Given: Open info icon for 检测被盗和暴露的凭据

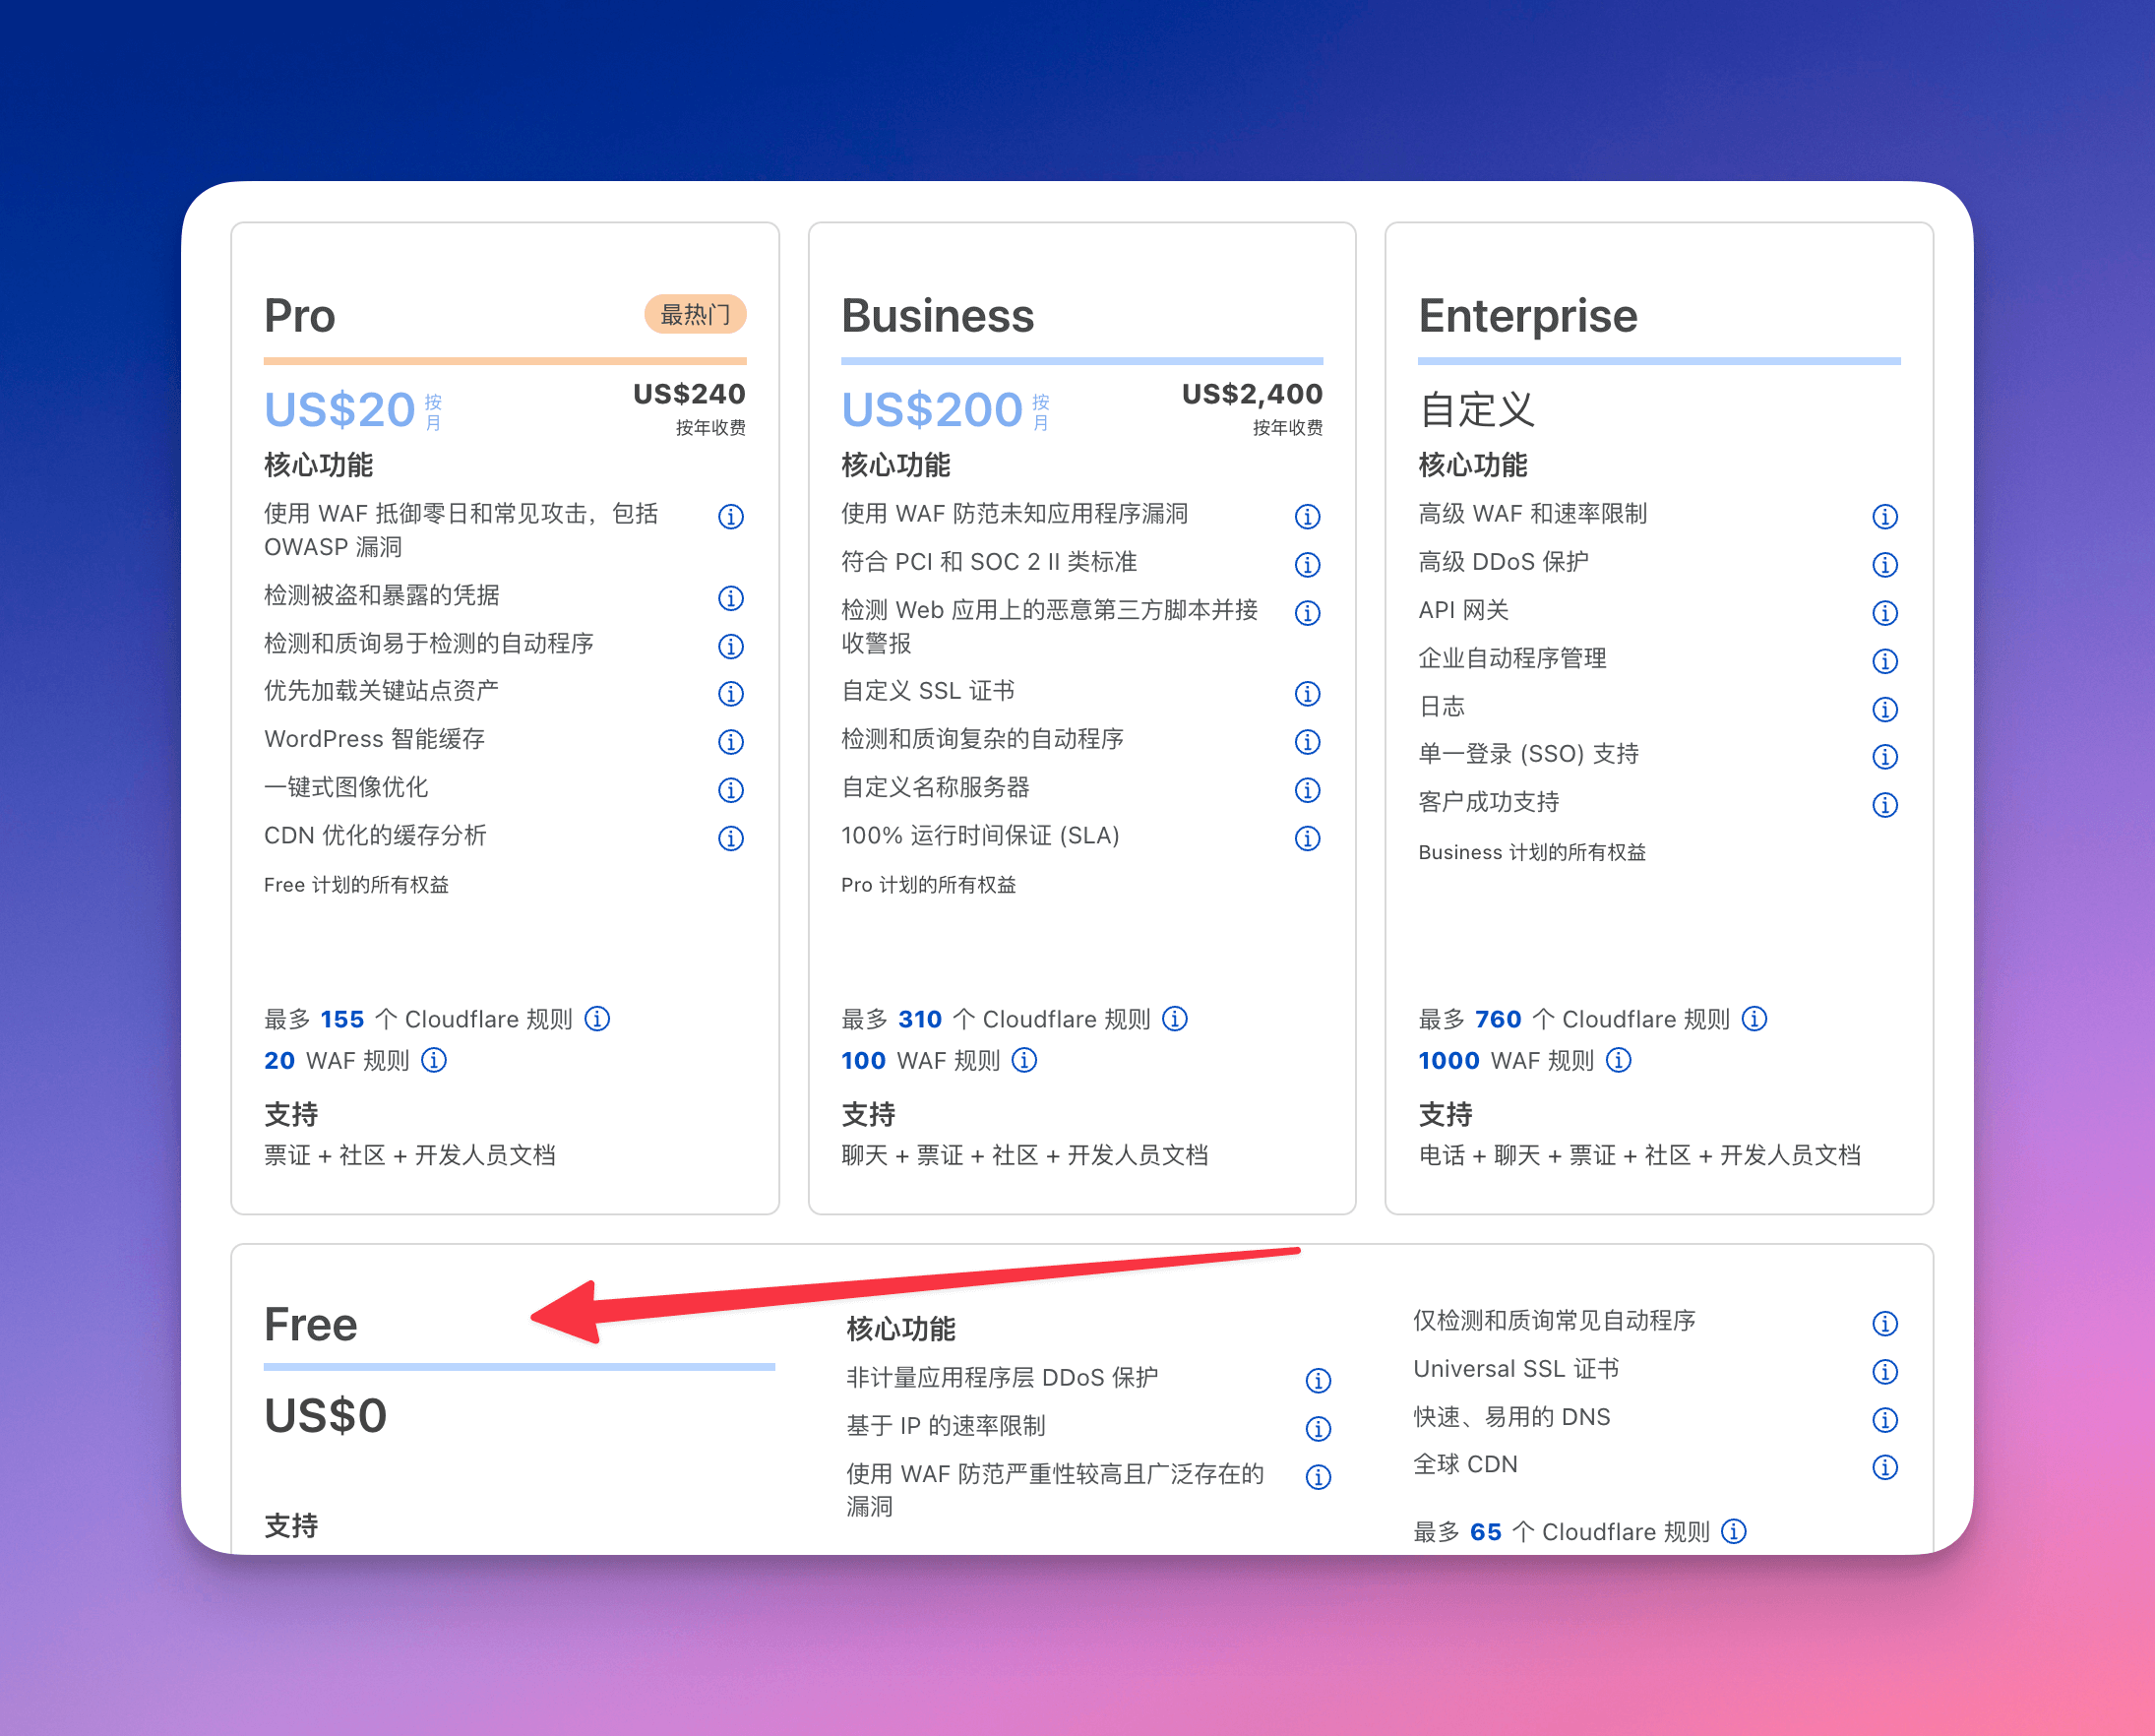Looking at the screenshot, I should (731, 598).
